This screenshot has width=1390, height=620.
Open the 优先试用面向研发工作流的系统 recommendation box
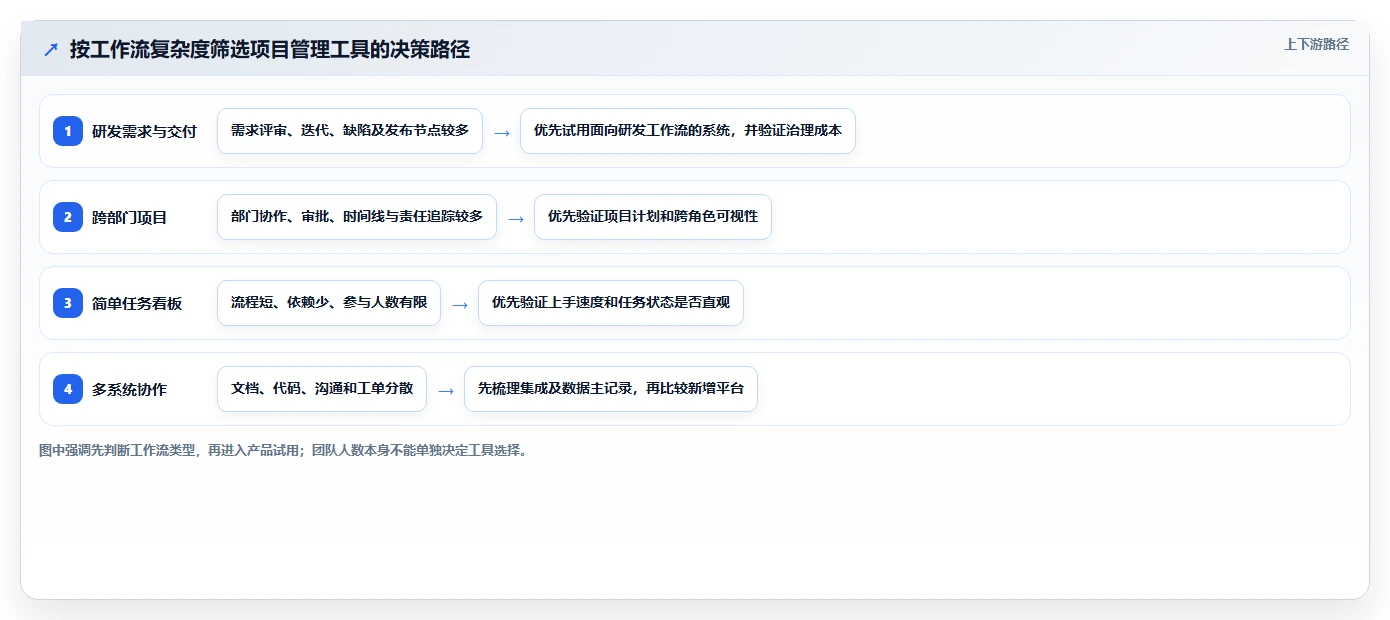(x=688, y=131)
